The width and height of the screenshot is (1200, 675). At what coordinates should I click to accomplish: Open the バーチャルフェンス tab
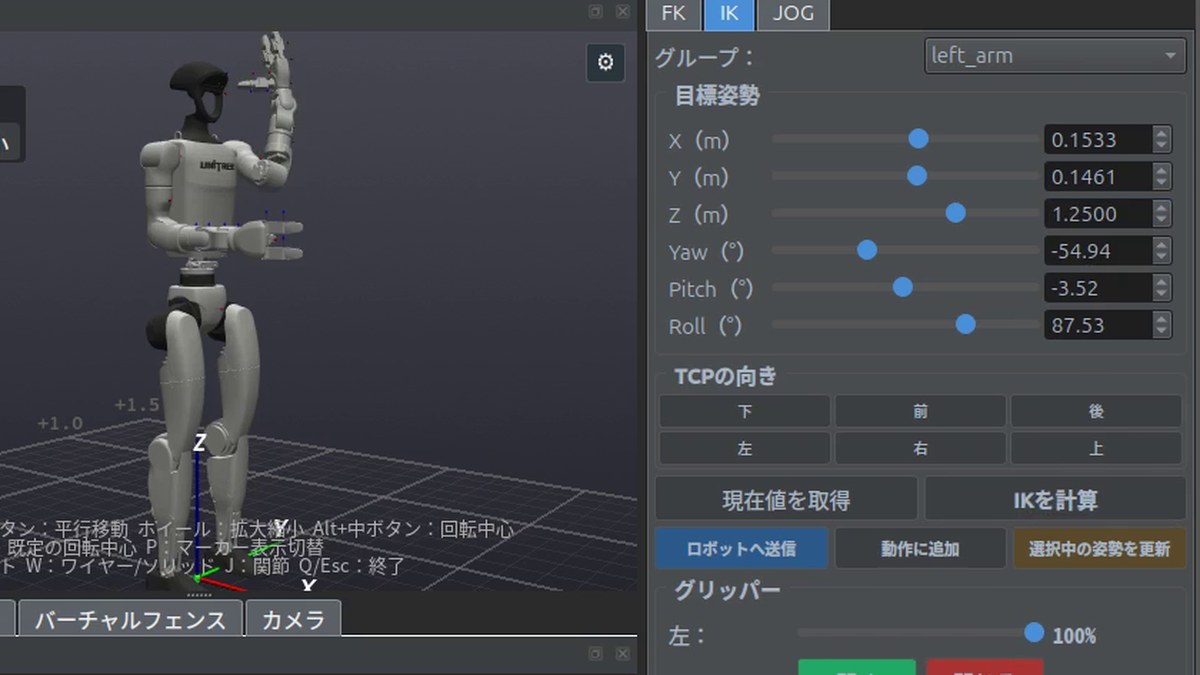point(130,619)
